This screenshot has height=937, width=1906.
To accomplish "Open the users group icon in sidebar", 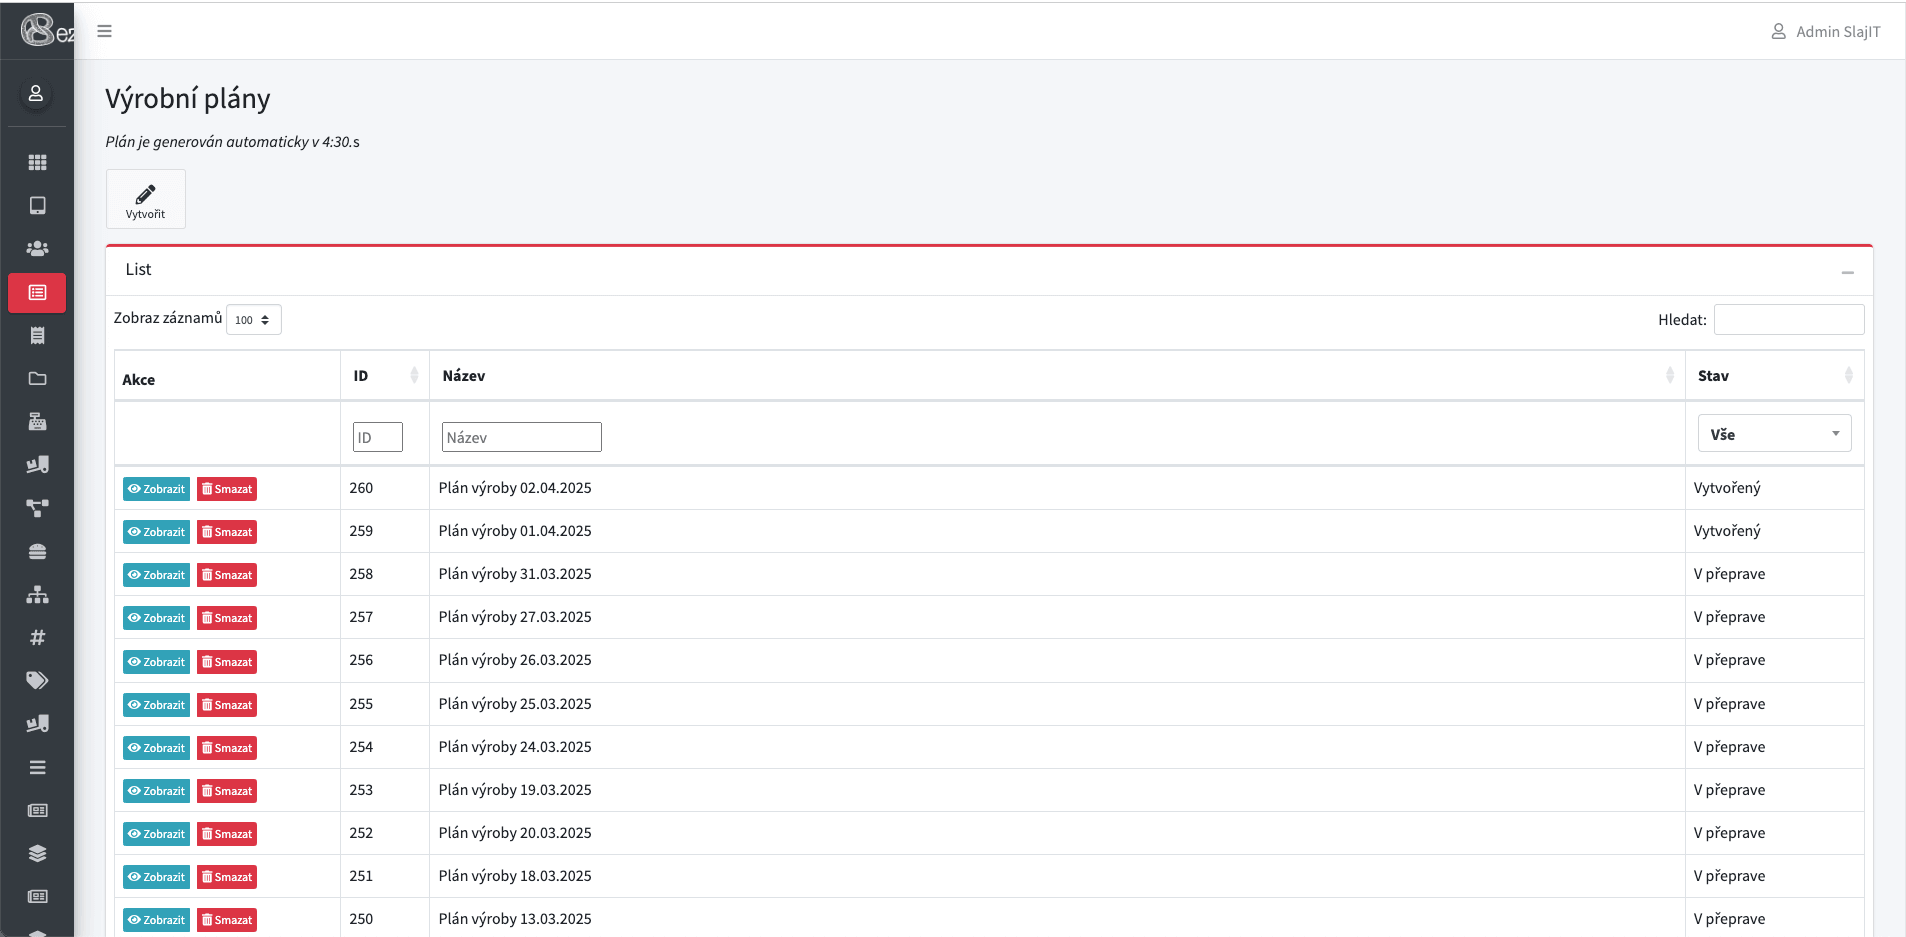I will 37,248.
